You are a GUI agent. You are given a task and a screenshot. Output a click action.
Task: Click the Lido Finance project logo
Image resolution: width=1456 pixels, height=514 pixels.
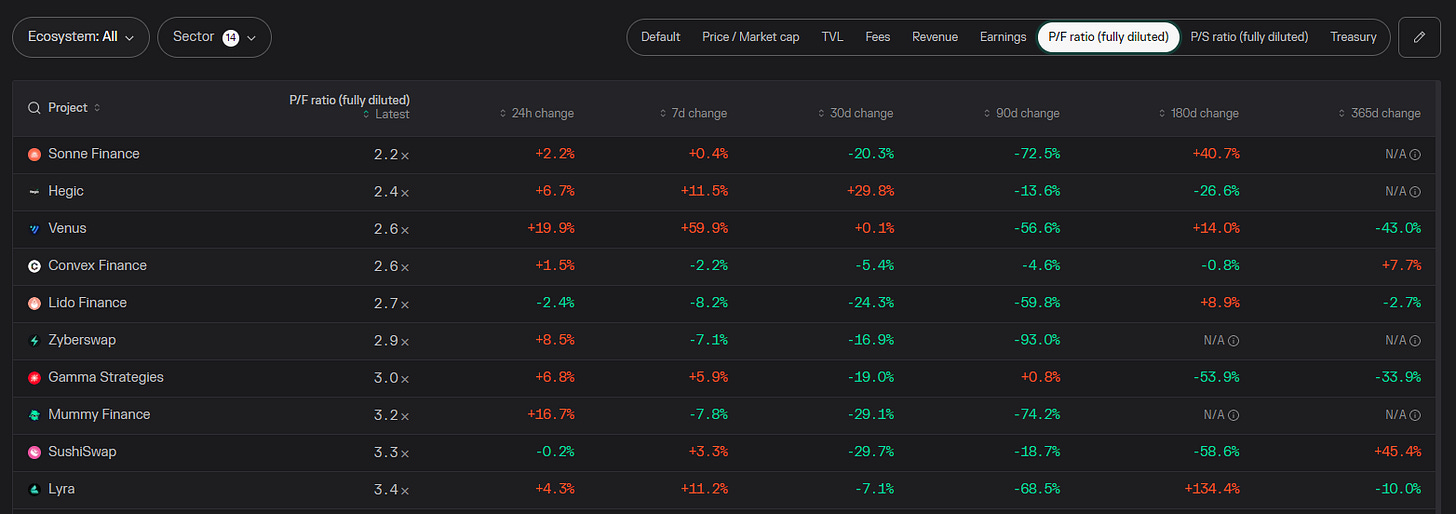tap(34, 303)
